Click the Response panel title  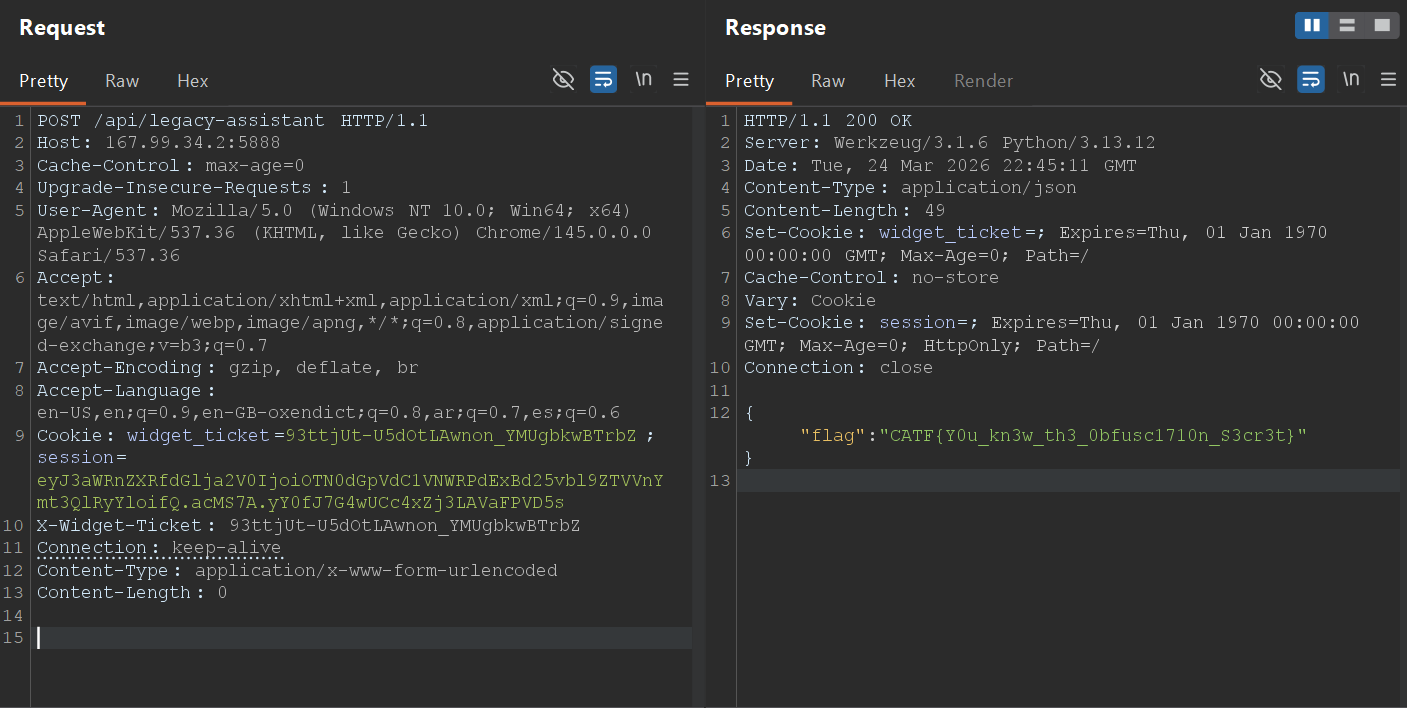point(775,28)
